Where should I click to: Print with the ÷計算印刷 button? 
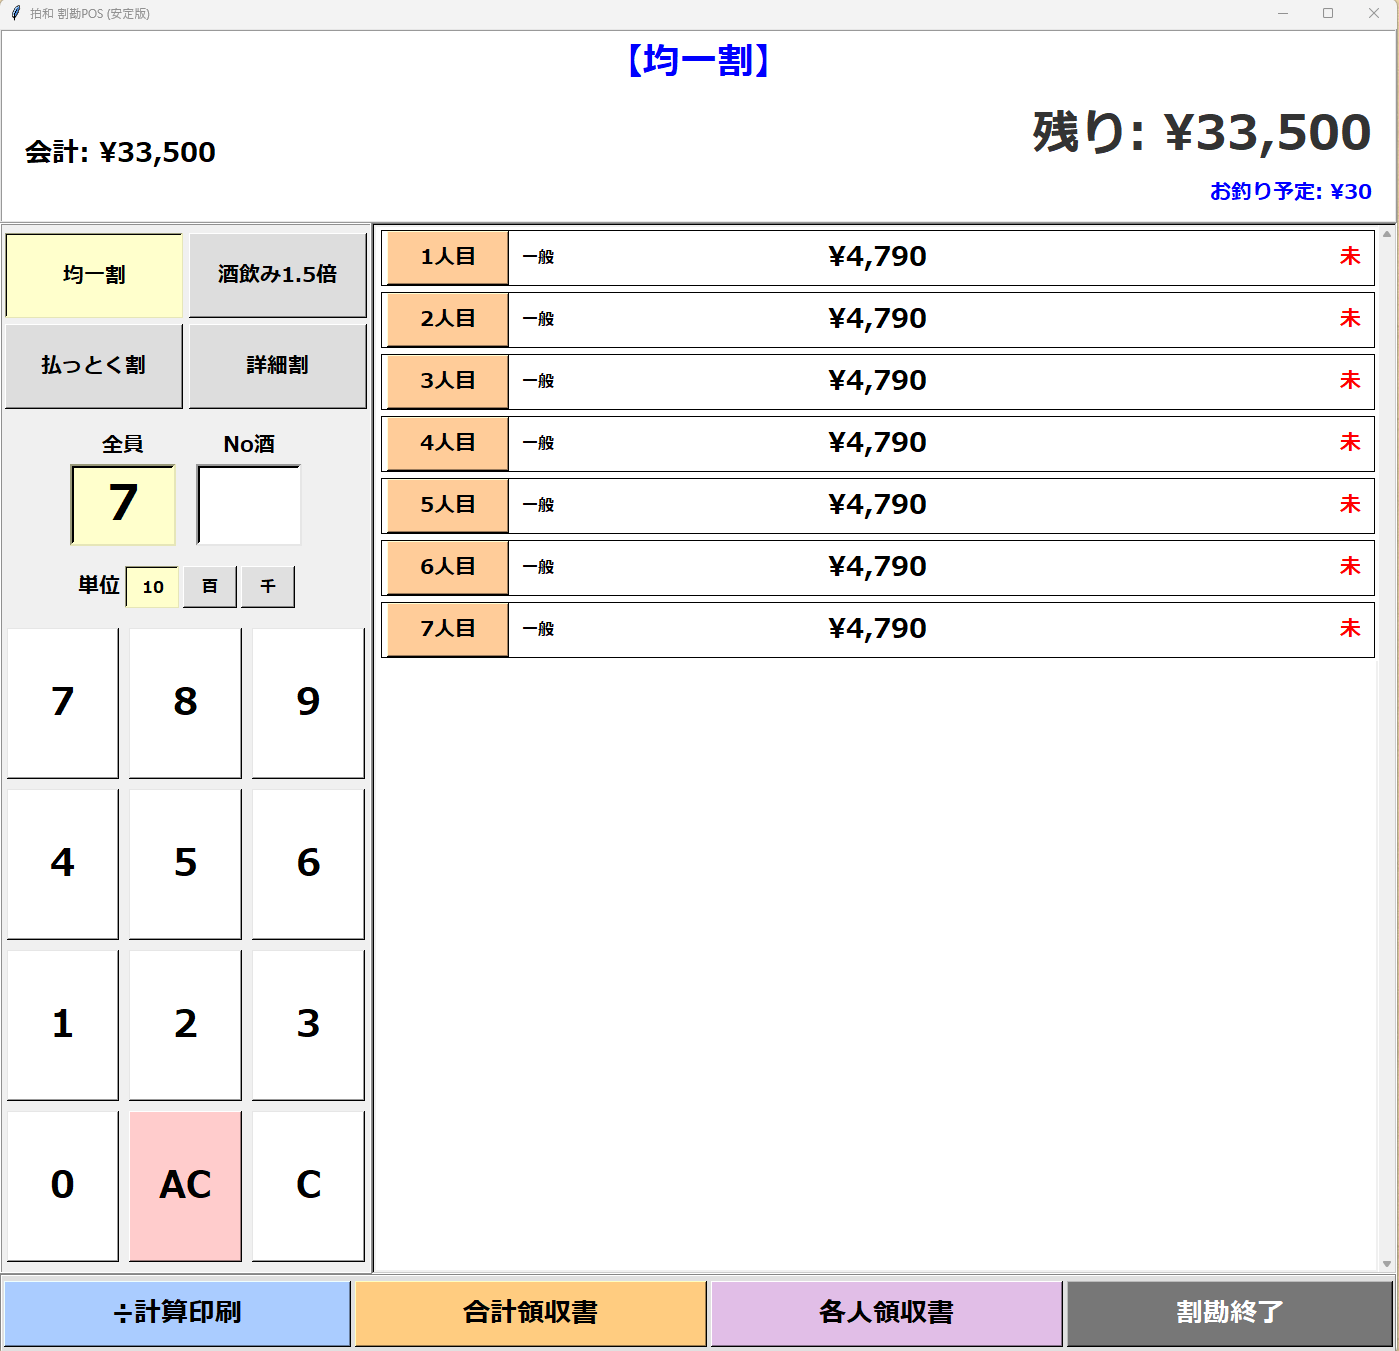coord(178,1313)
